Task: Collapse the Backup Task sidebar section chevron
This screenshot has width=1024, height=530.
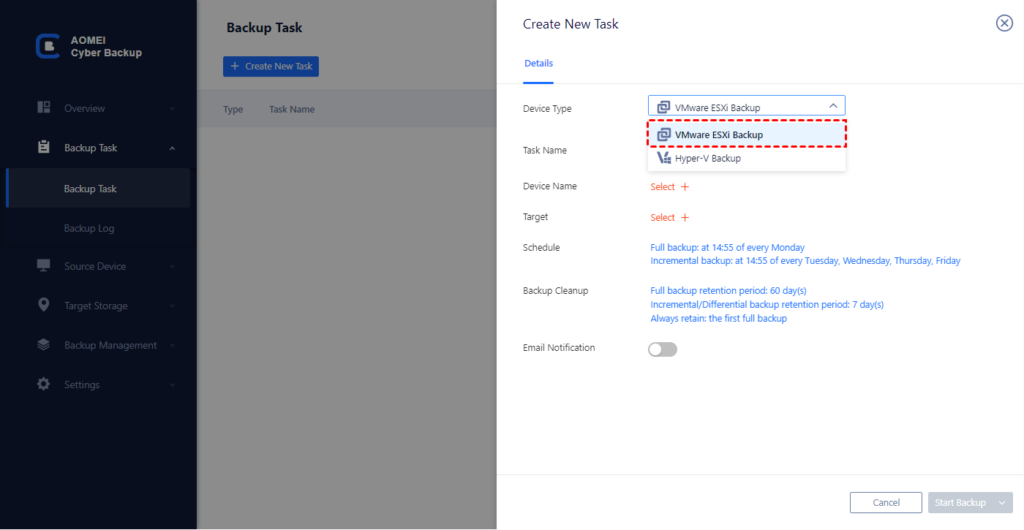Action: coord(172,149)
